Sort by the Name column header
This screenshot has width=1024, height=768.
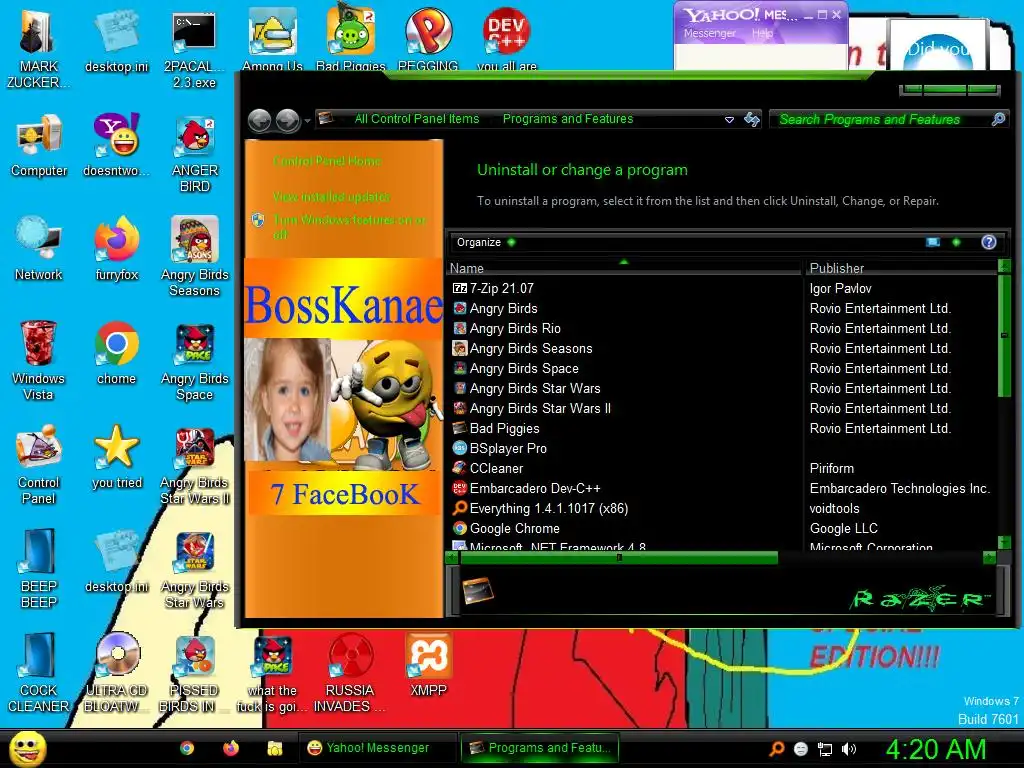[624, 268]
